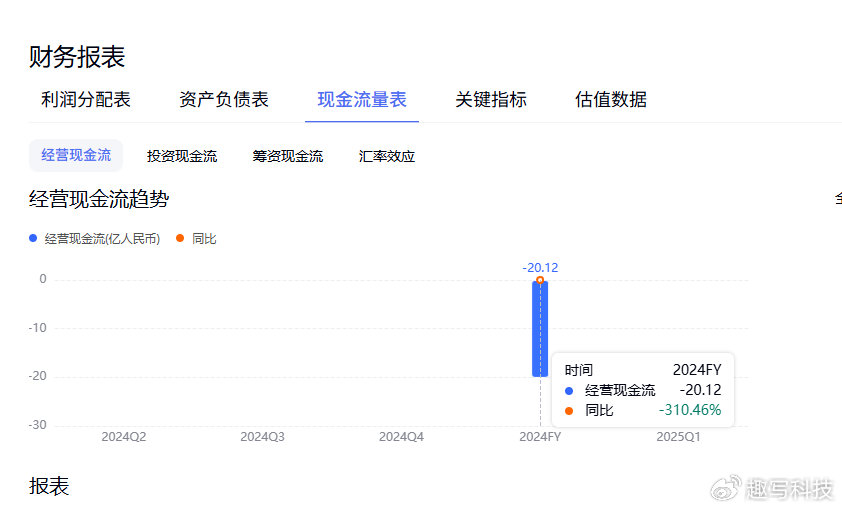Show 投资现金流 chart

(x=182, y=156)
